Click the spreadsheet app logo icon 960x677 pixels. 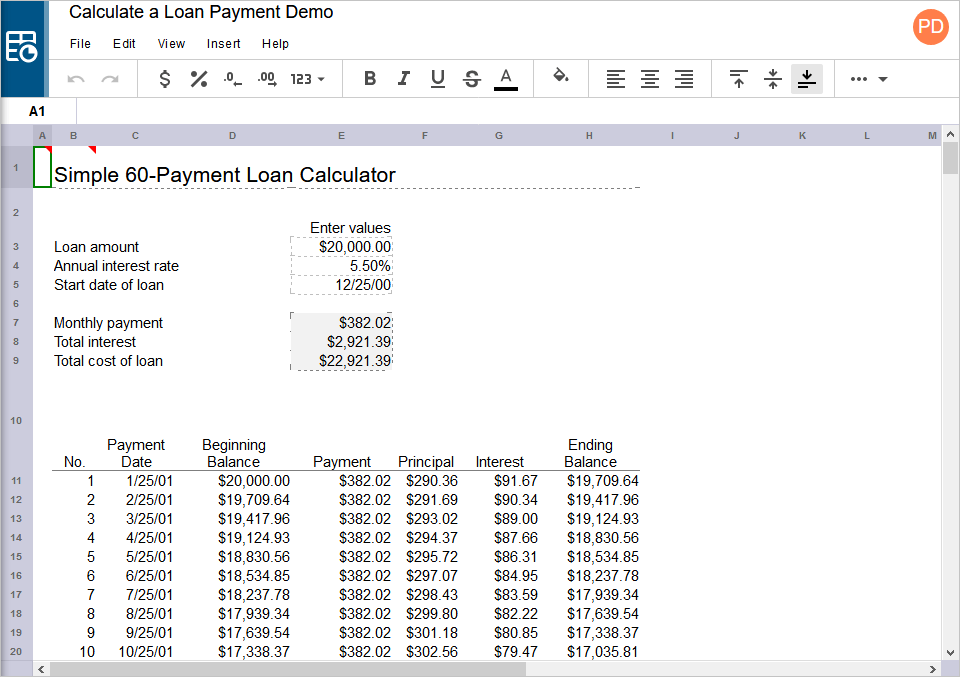coord(21,47)
